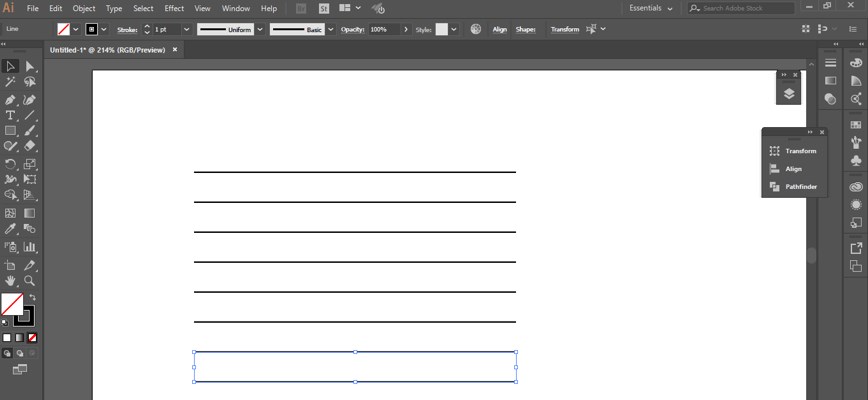Activate the Type tool
The image size is (868, 400).
(x=11, y=116)
